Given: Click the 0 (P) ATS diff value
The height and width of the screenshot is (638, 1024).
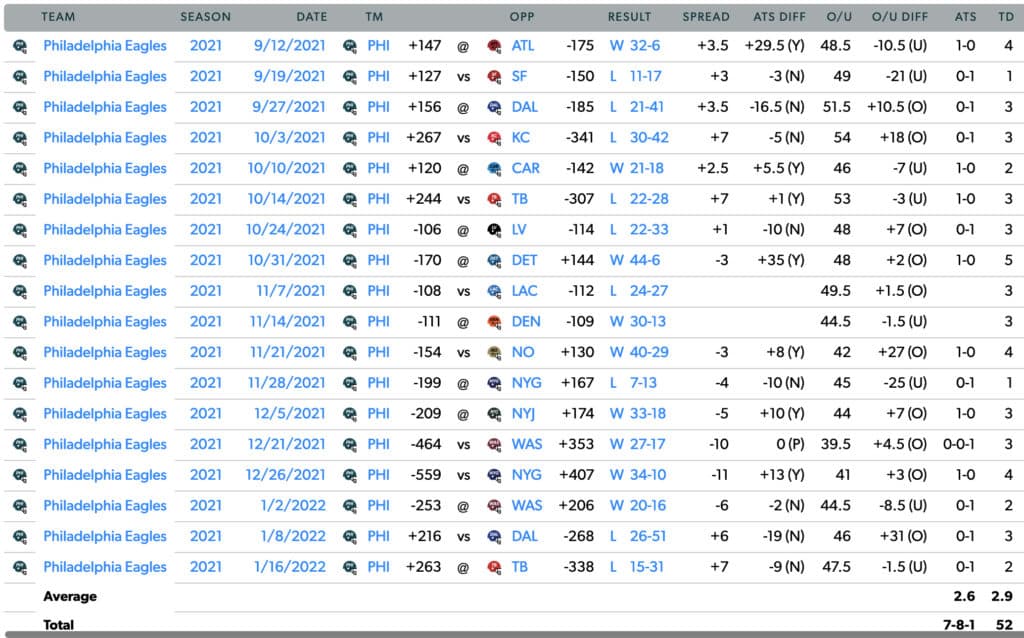Looking at the screenshot, I should (790, 445).
